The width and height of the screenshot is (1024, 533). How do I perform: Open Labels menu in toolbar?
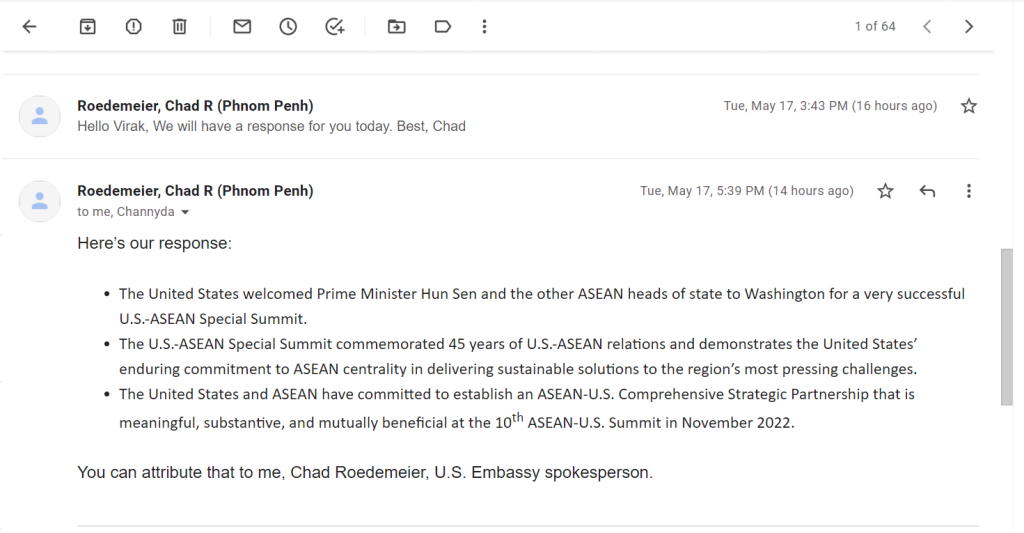pyautogui.click(x=443, y=27)
